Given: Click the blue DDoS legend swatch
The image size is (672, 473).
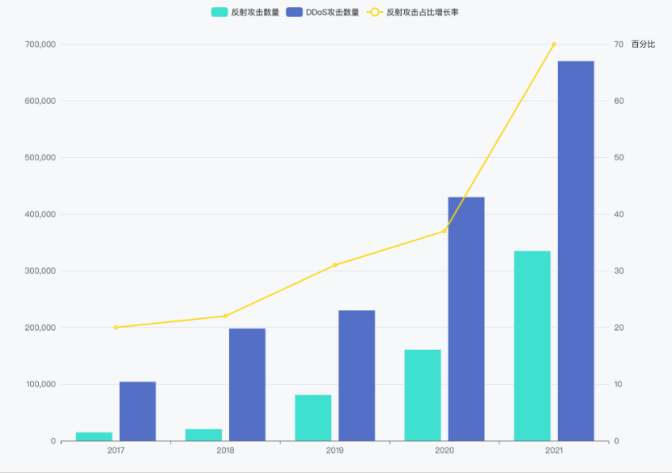Looking at the screenshot, I should pyautogui.click(x=294, y=12).
